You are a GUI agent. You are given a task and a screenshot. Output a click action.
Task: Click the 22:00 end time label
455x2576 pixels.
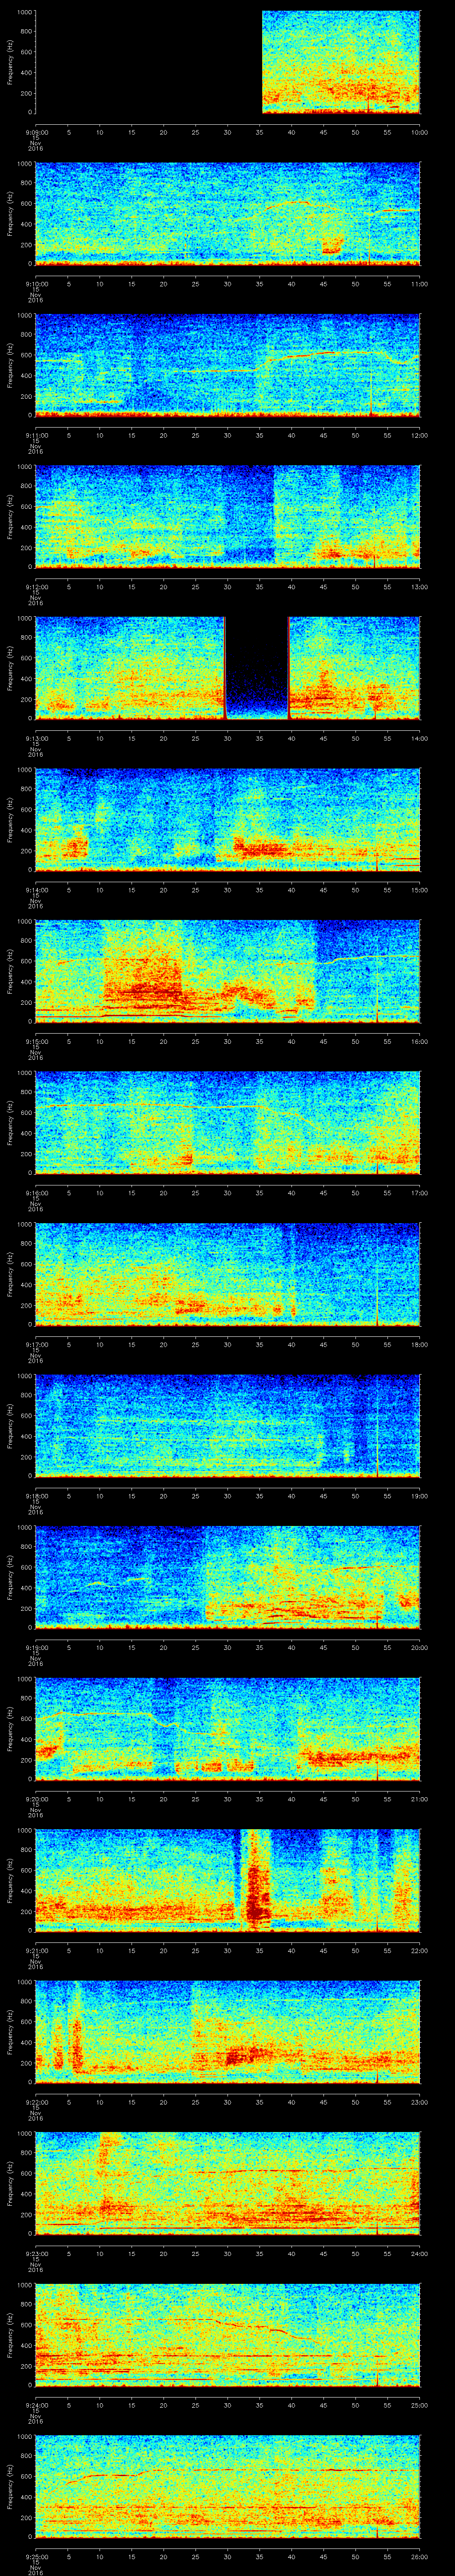419,1950
